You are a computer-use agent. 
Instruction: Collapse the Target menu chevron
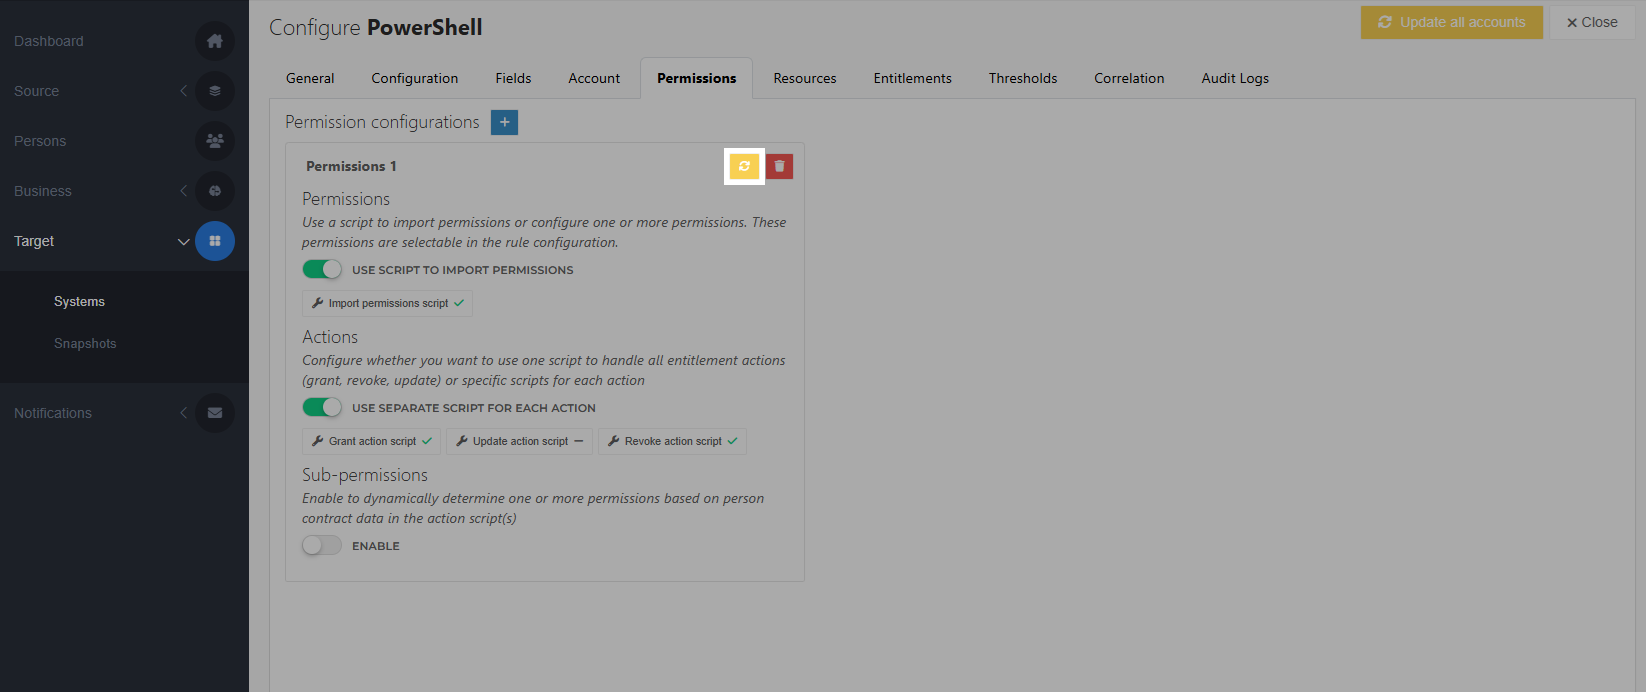[183, 241]
